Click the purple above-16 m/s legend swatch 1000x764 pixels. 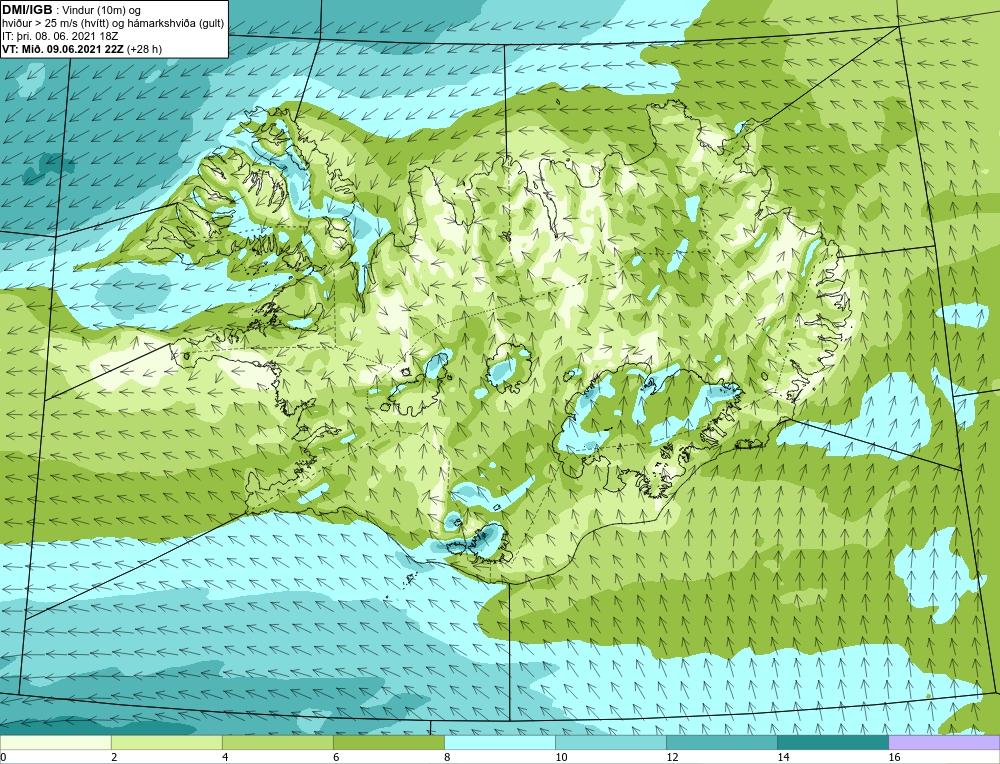[x=944, y=743]
